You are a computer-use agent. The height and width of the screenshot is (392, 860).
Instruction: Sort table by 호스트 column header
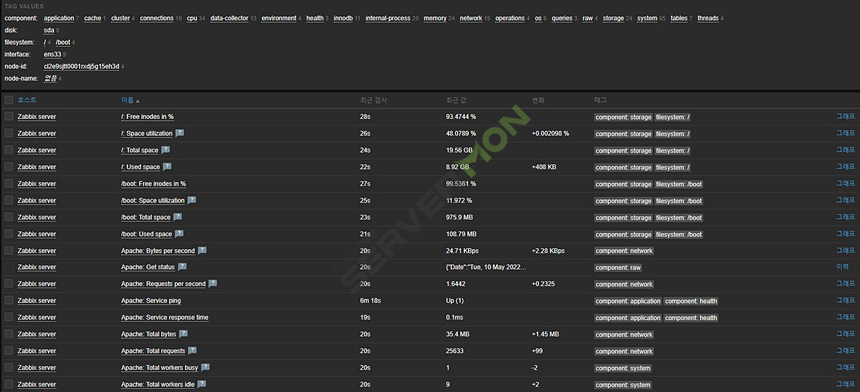[x=27, y=100]
